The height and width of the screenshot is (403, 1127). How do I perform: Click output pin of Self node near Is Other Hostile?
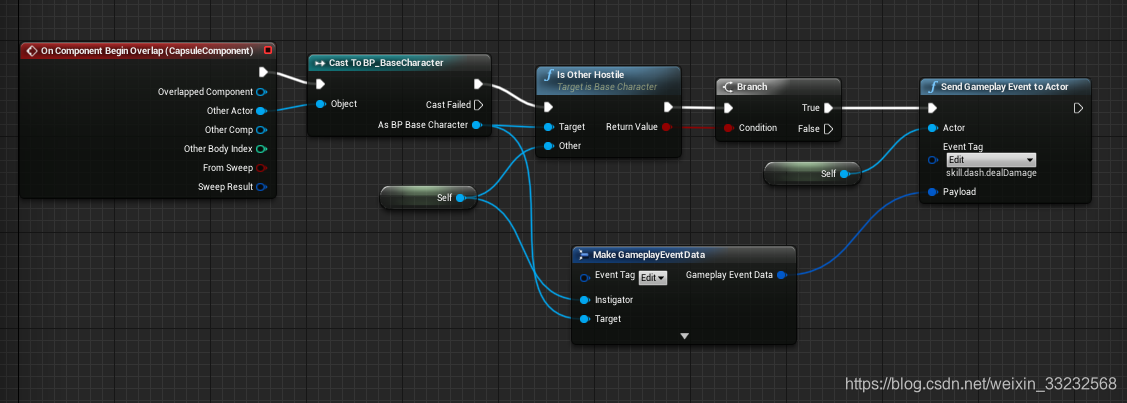[461, 198]
